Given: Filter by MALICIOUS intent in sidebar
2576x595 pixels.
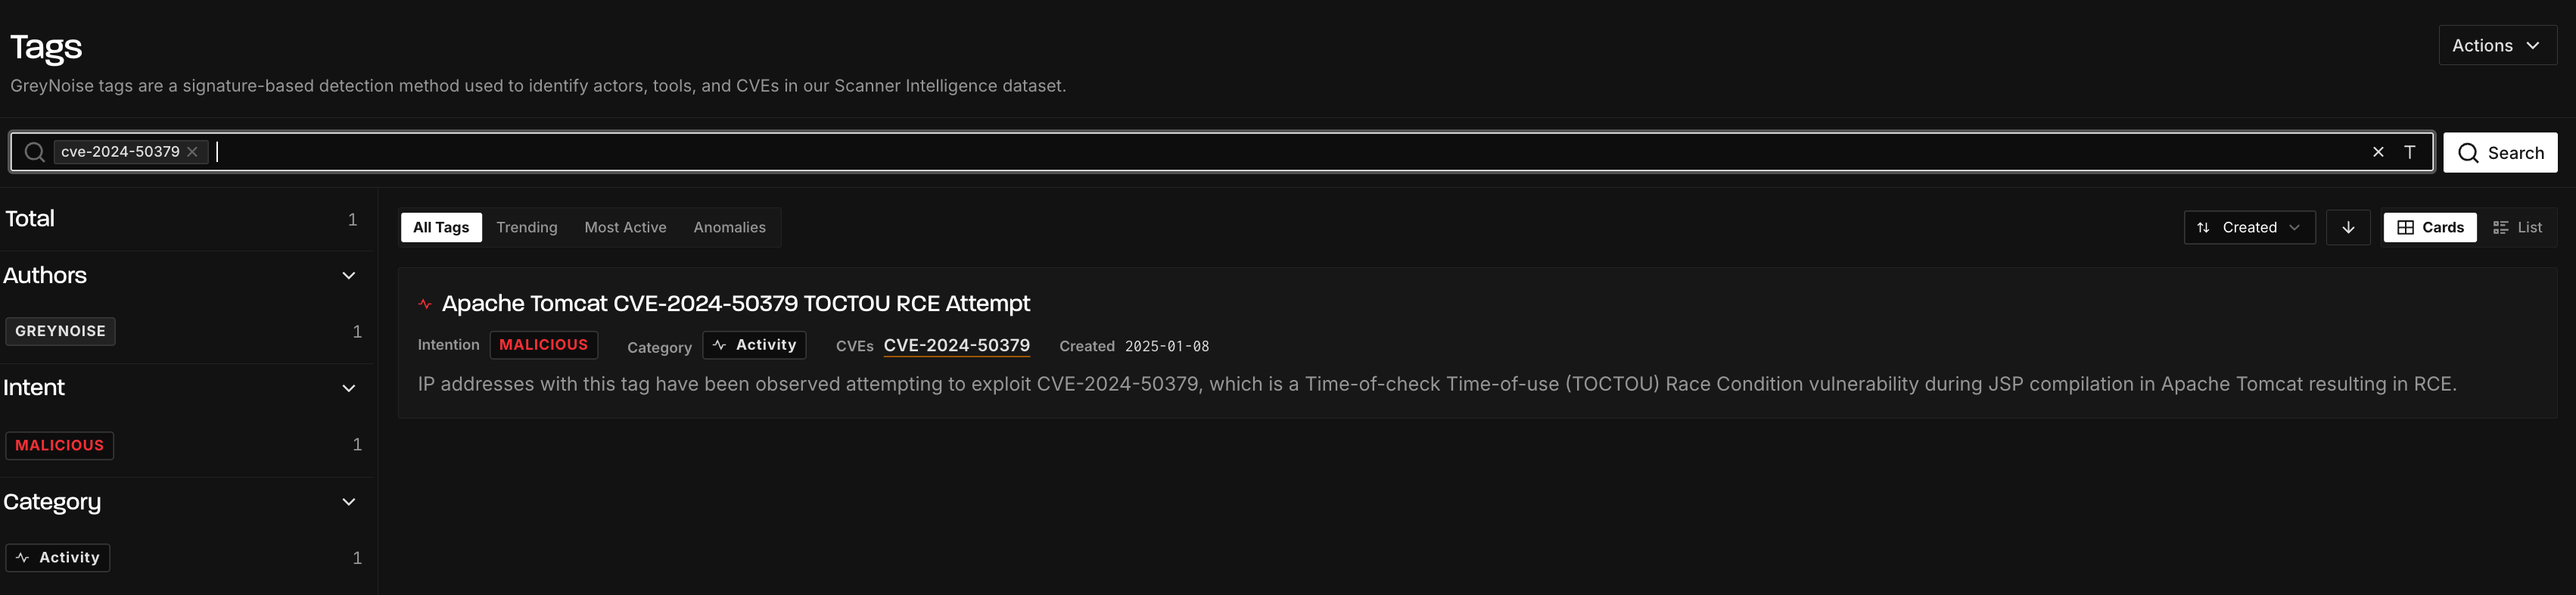Looking at the screenshot, I should 59,445.
